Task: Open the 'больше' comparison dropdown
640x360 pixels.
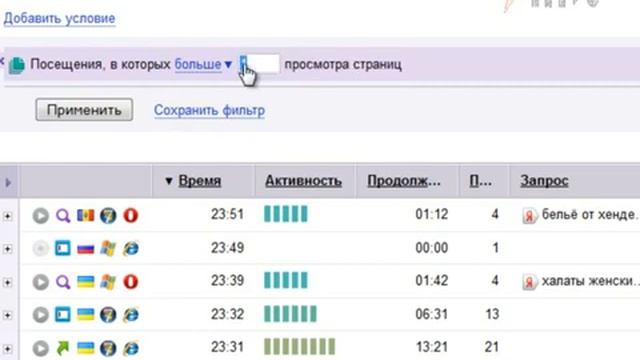Action: click(x=203, y=64)
